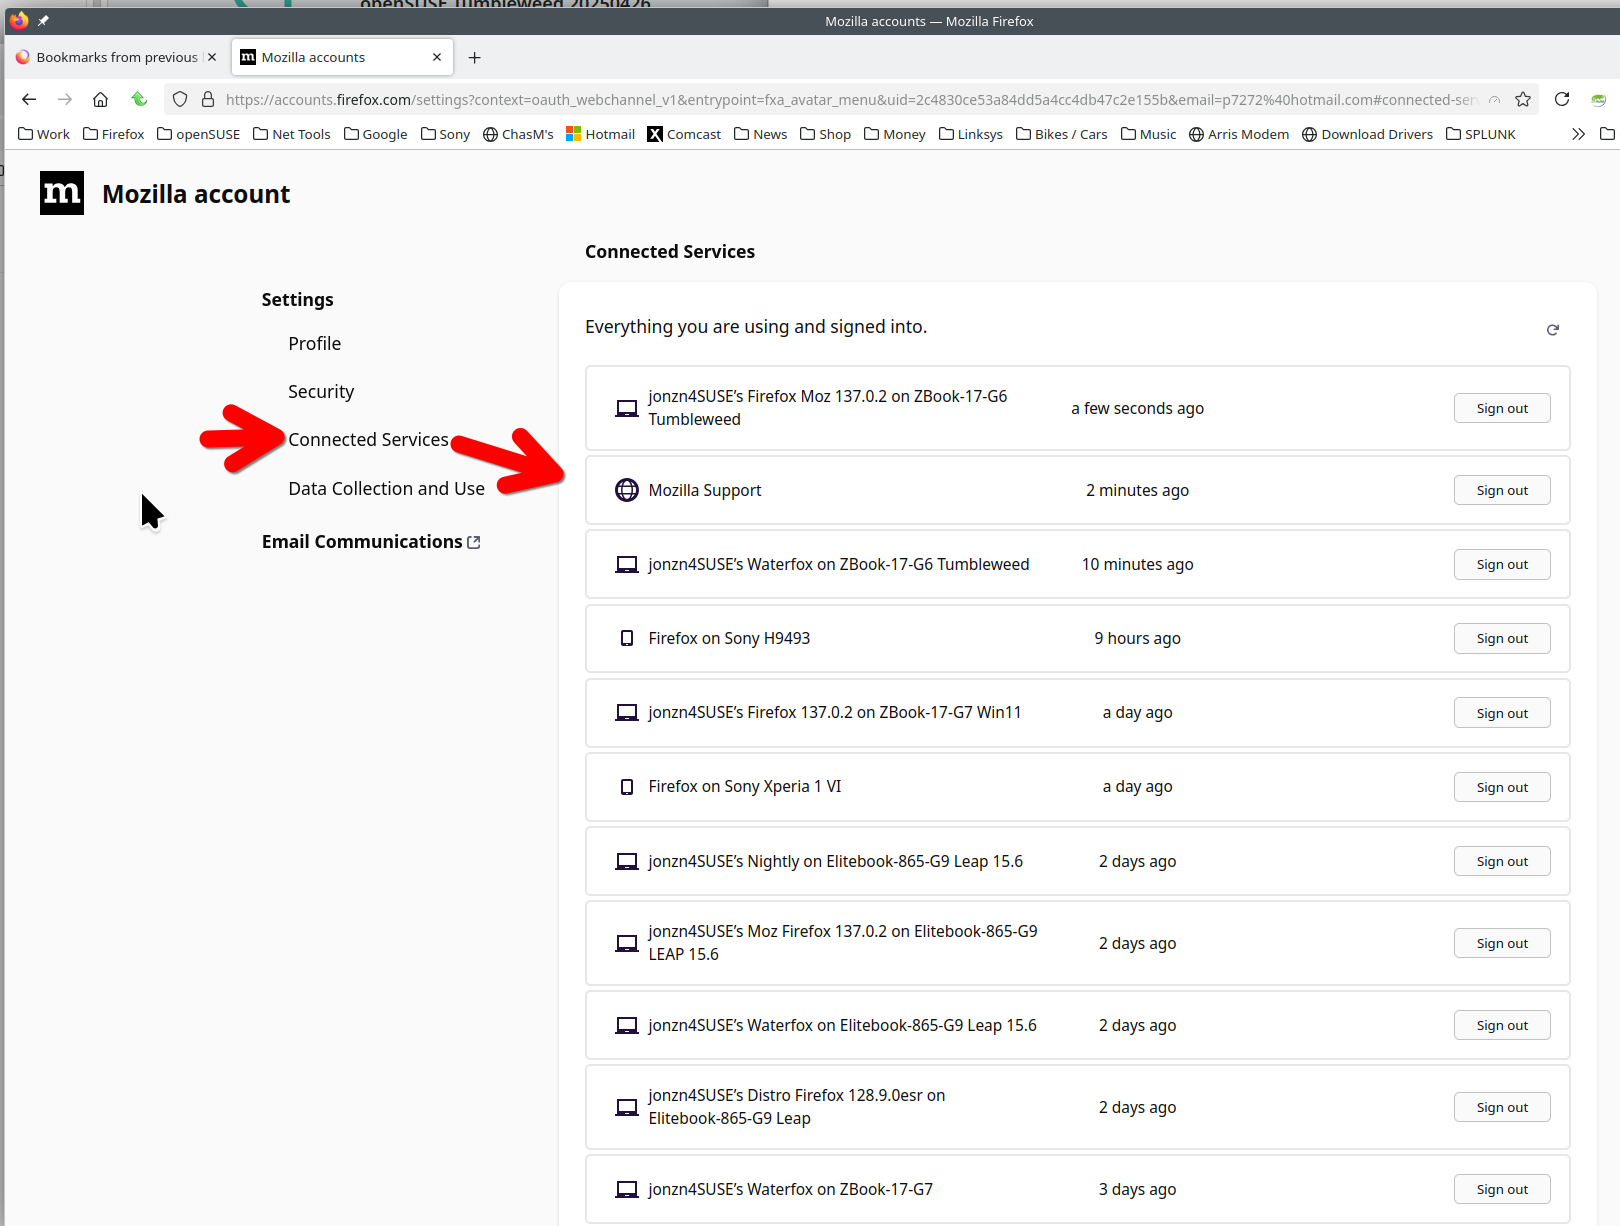Click the globe icon beside Mozilla Support

(627, 490)
